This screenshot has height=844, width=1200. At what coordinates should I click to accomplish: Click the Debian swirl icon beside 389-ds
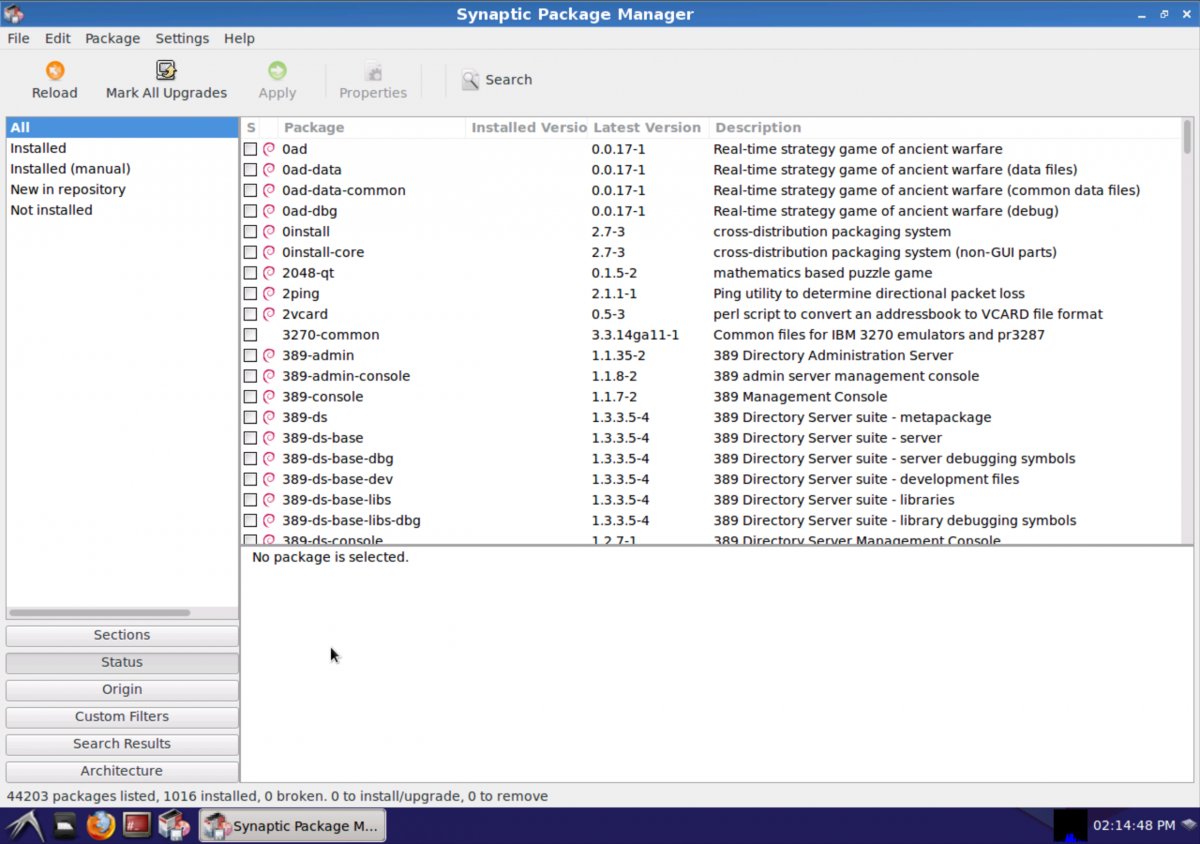[x=269, y=418]
